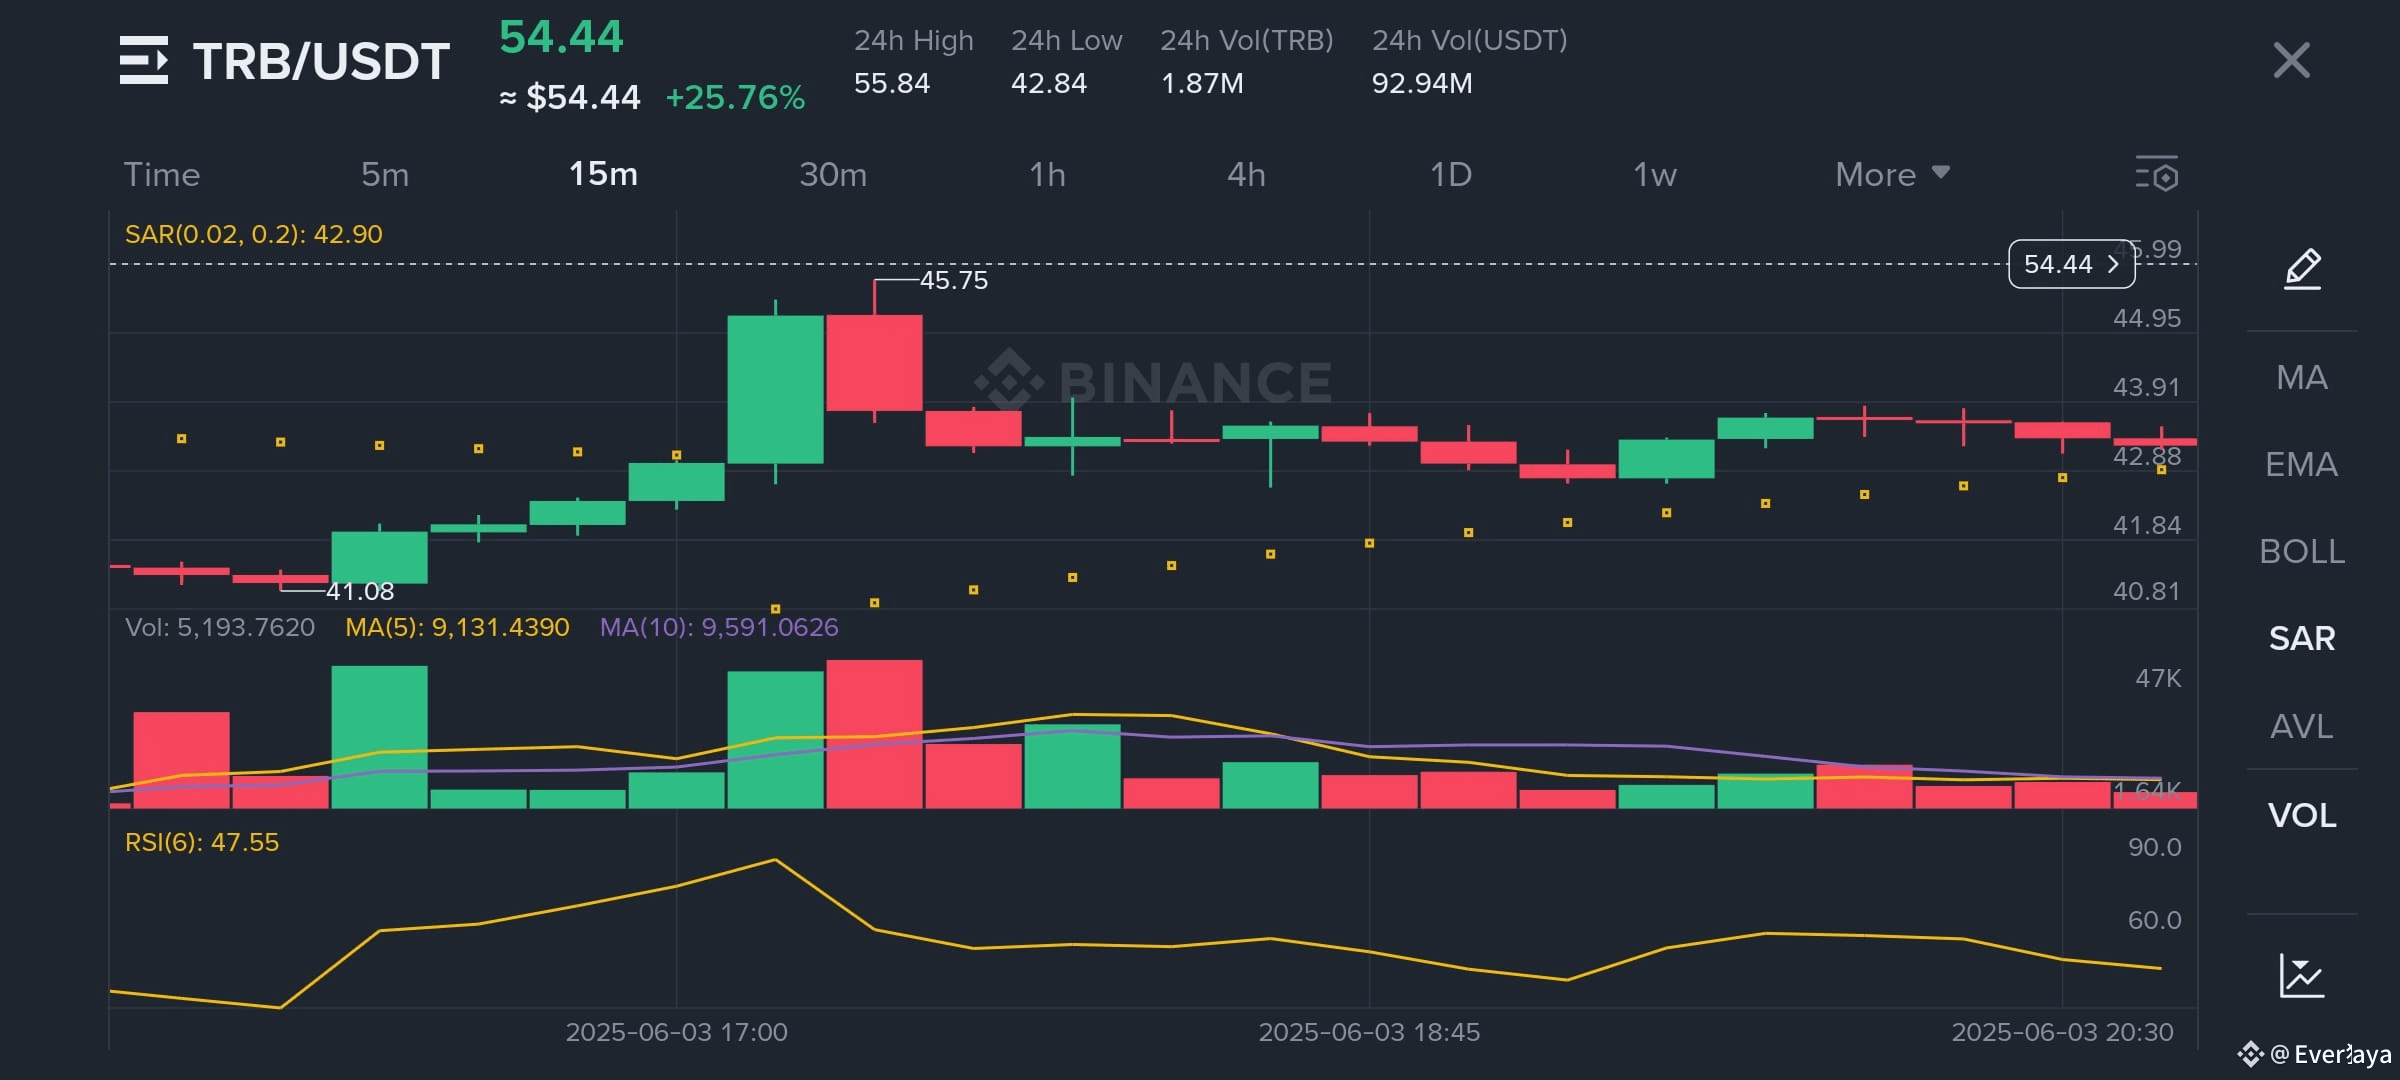
Task: Open TRB/USDT pair selector
Action: pyautogui.click(x=321, y=62)
